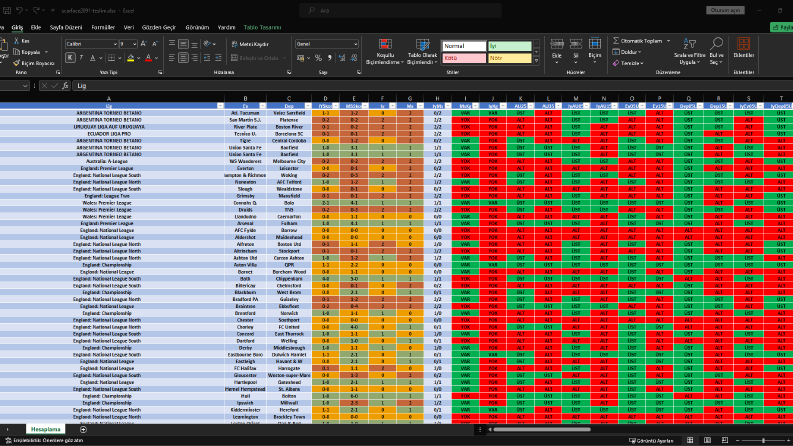Apply percent style format
793x446 pixels.
click(x=319, y=58)
